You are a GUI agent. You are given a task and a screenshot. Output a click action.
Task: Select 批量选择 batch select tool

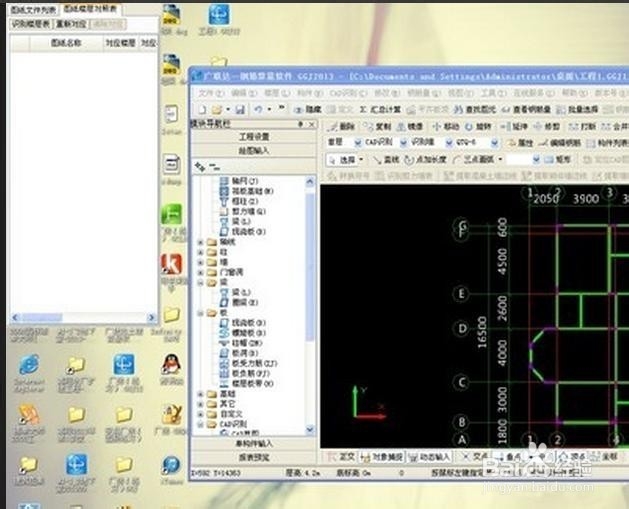577,109
